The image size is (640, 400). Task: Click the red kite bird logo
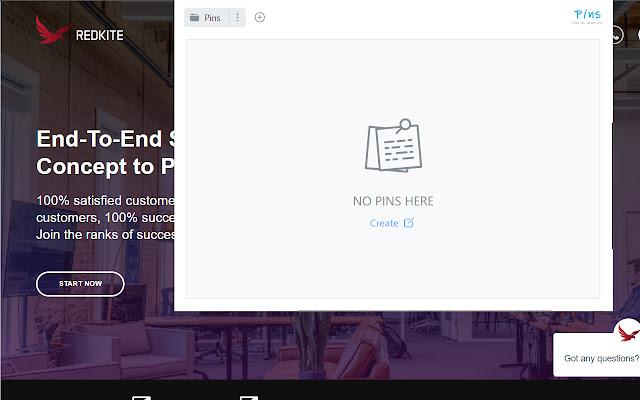[53, 30]
